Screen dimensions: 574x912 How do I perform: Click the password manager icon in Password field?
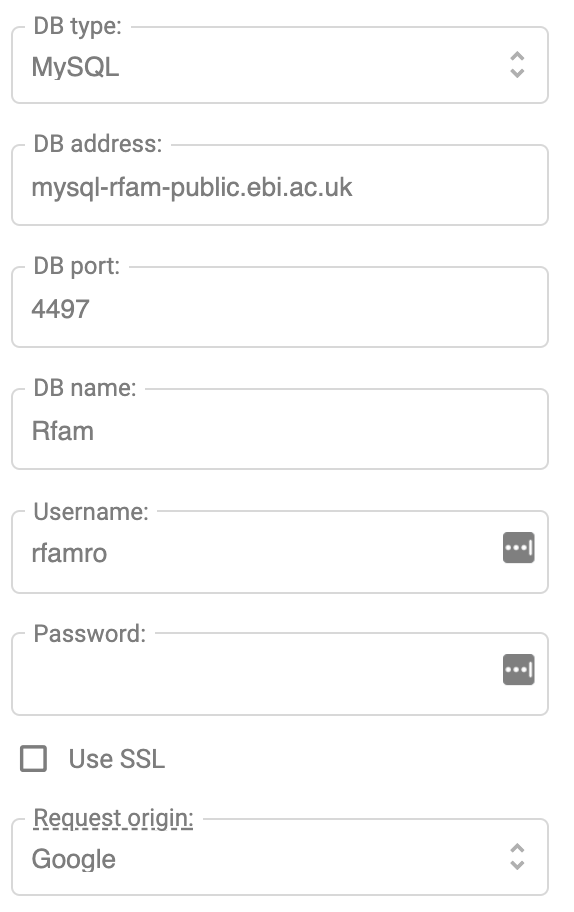coord(518,669)
